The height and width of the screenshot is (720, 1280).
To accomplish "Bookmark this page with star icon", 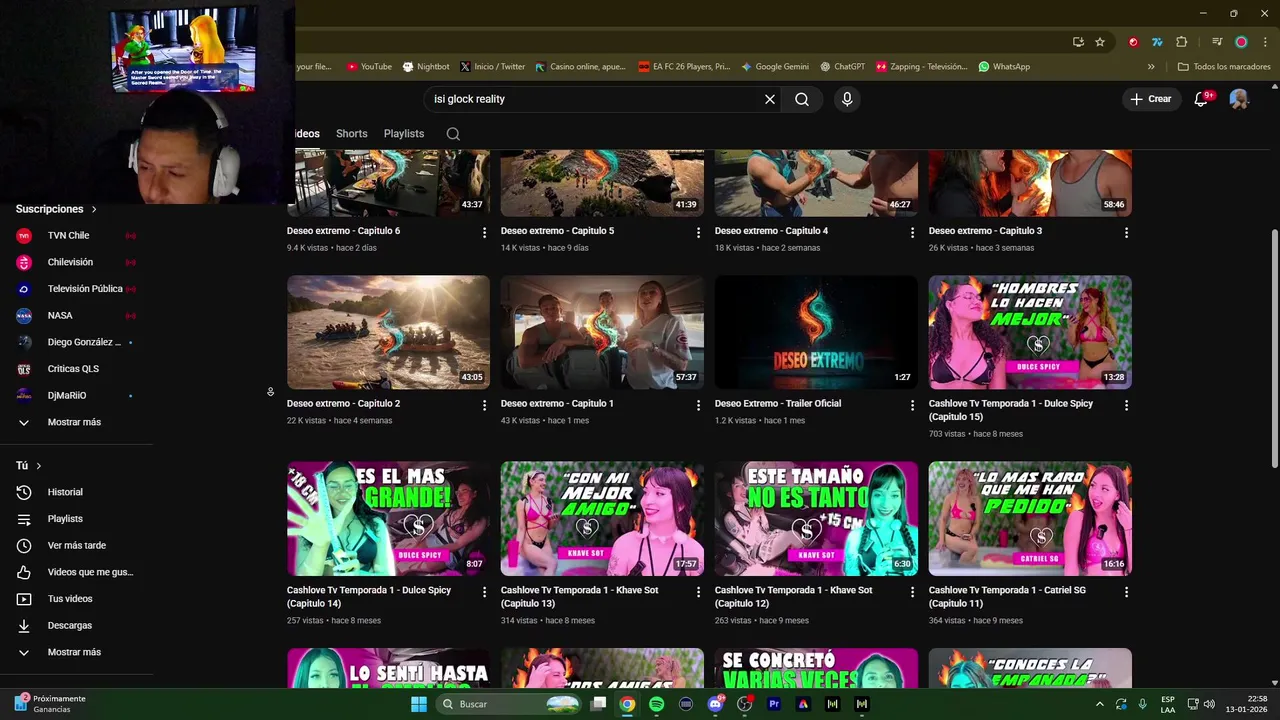I will click(x=1100, y=42).
